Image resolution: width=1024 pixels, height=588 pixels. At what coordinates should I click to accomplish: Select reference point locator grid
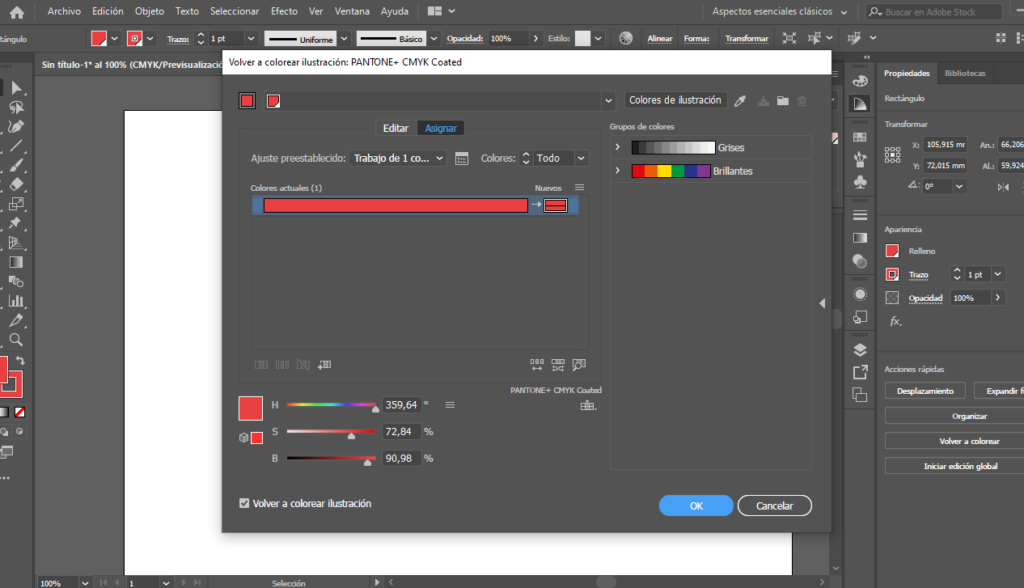pos(893,155)
